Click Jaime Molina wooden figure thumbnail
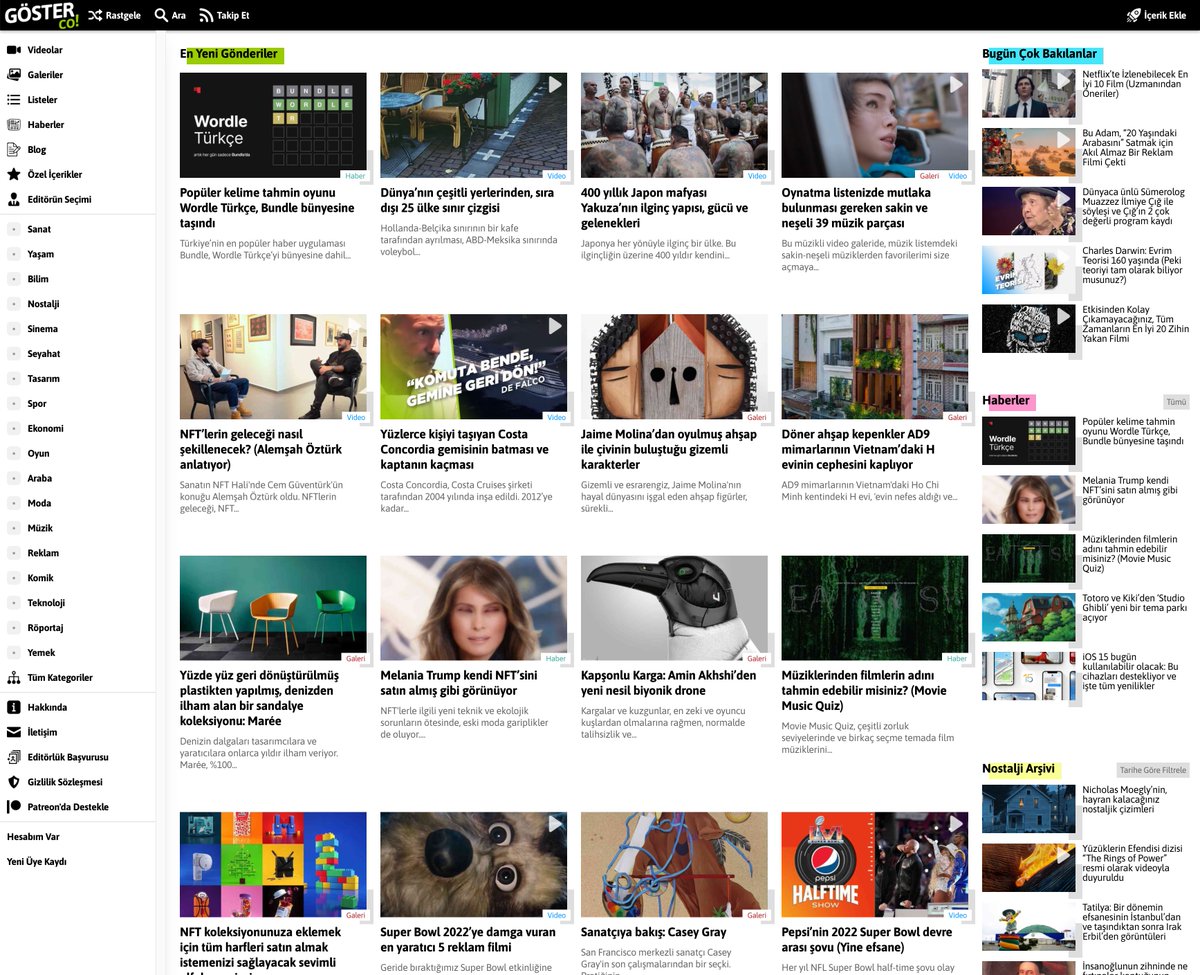Screen dimensions: 1200x975 click(674, 367)
